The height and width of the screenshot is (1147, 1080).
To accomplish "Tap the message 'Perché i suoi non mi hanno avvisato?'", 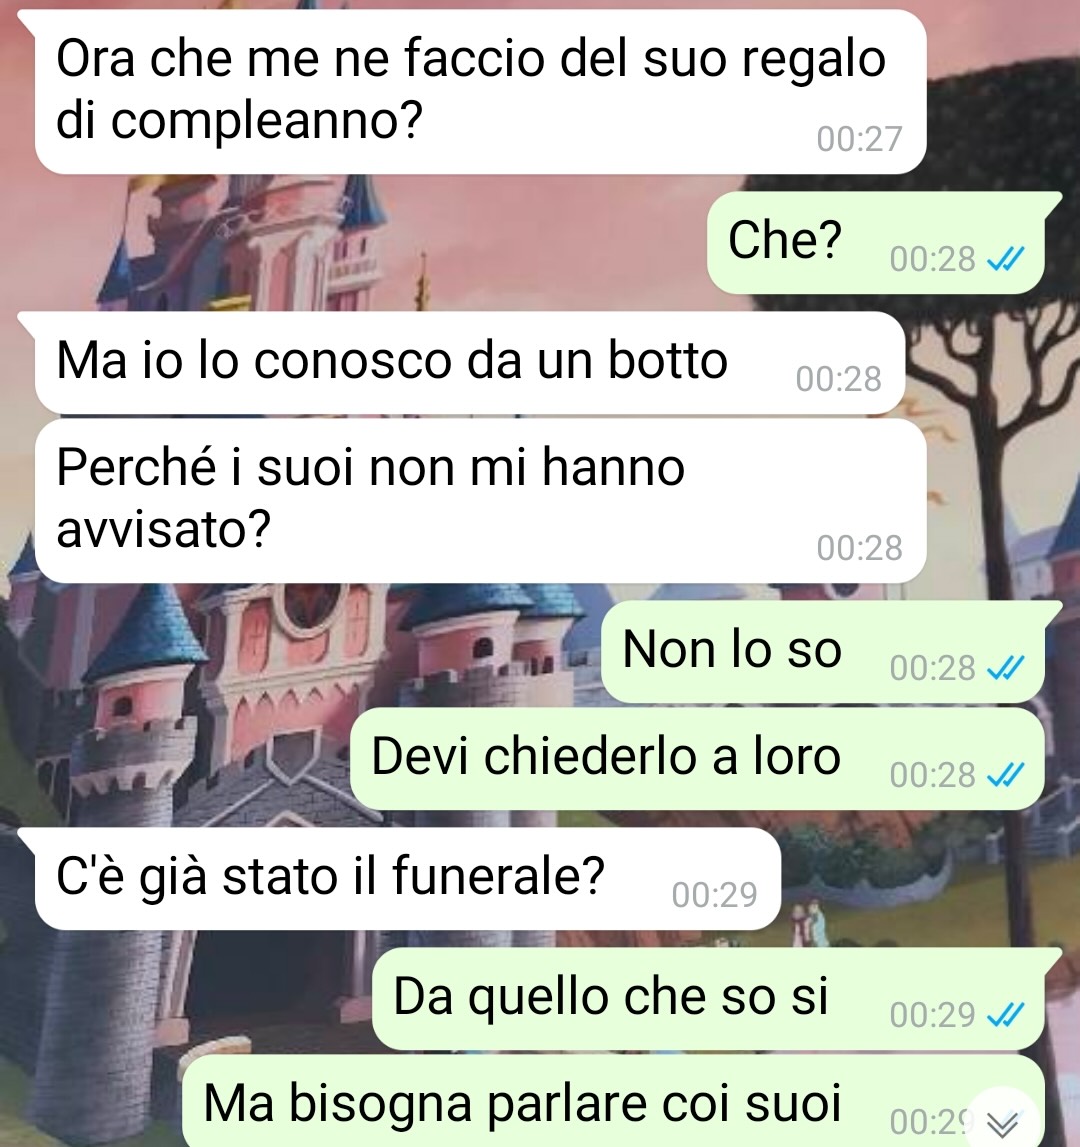I will pyautogui.click(x=480, y=500).
